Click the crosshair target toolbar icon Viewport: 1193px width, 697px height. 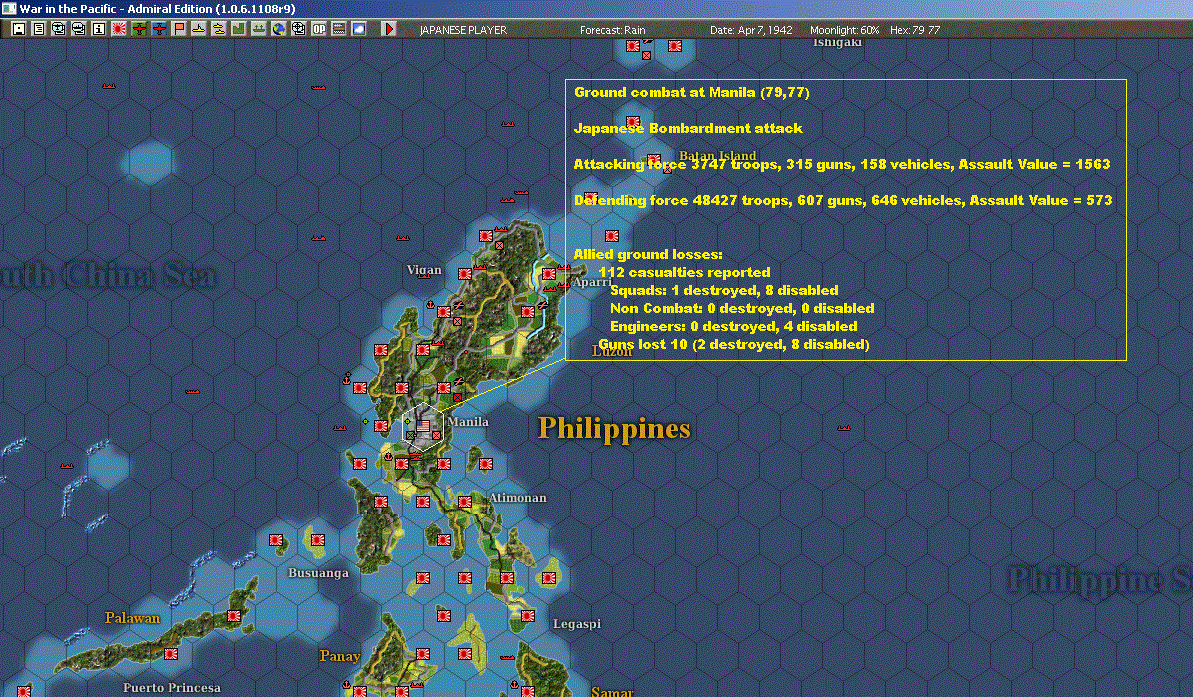pyautogui.click(x=298, y=29)
